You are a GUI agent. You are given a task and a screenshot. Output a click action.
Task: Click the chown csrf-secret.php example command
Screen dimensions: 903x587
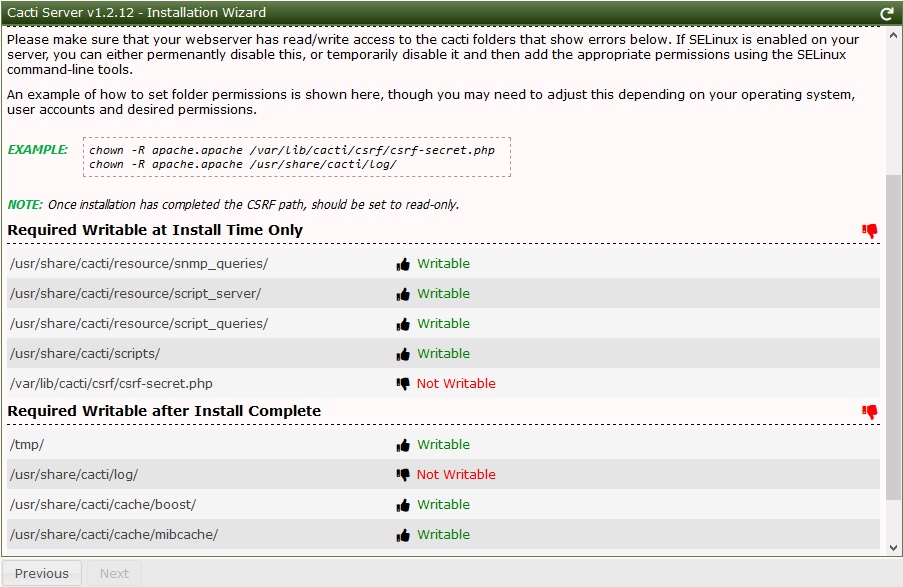coord(292,150)
